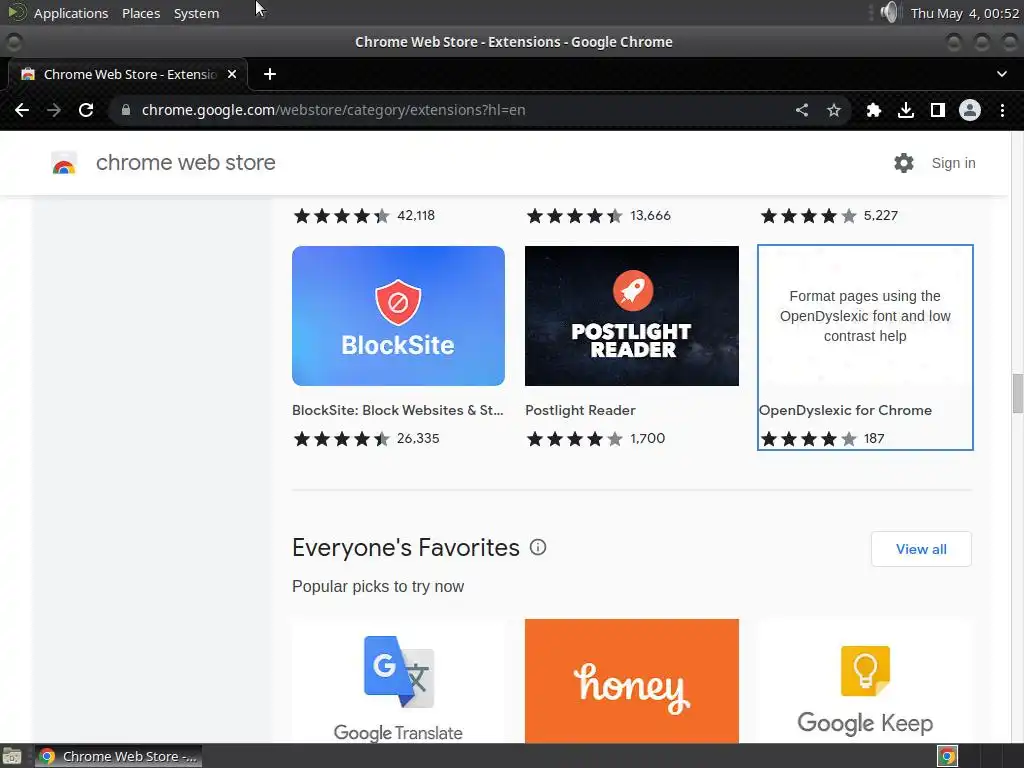The image size is (1024, 768).
Task: Click the clock showing Thu May 4, 00:52
Action: click(965, 13)
